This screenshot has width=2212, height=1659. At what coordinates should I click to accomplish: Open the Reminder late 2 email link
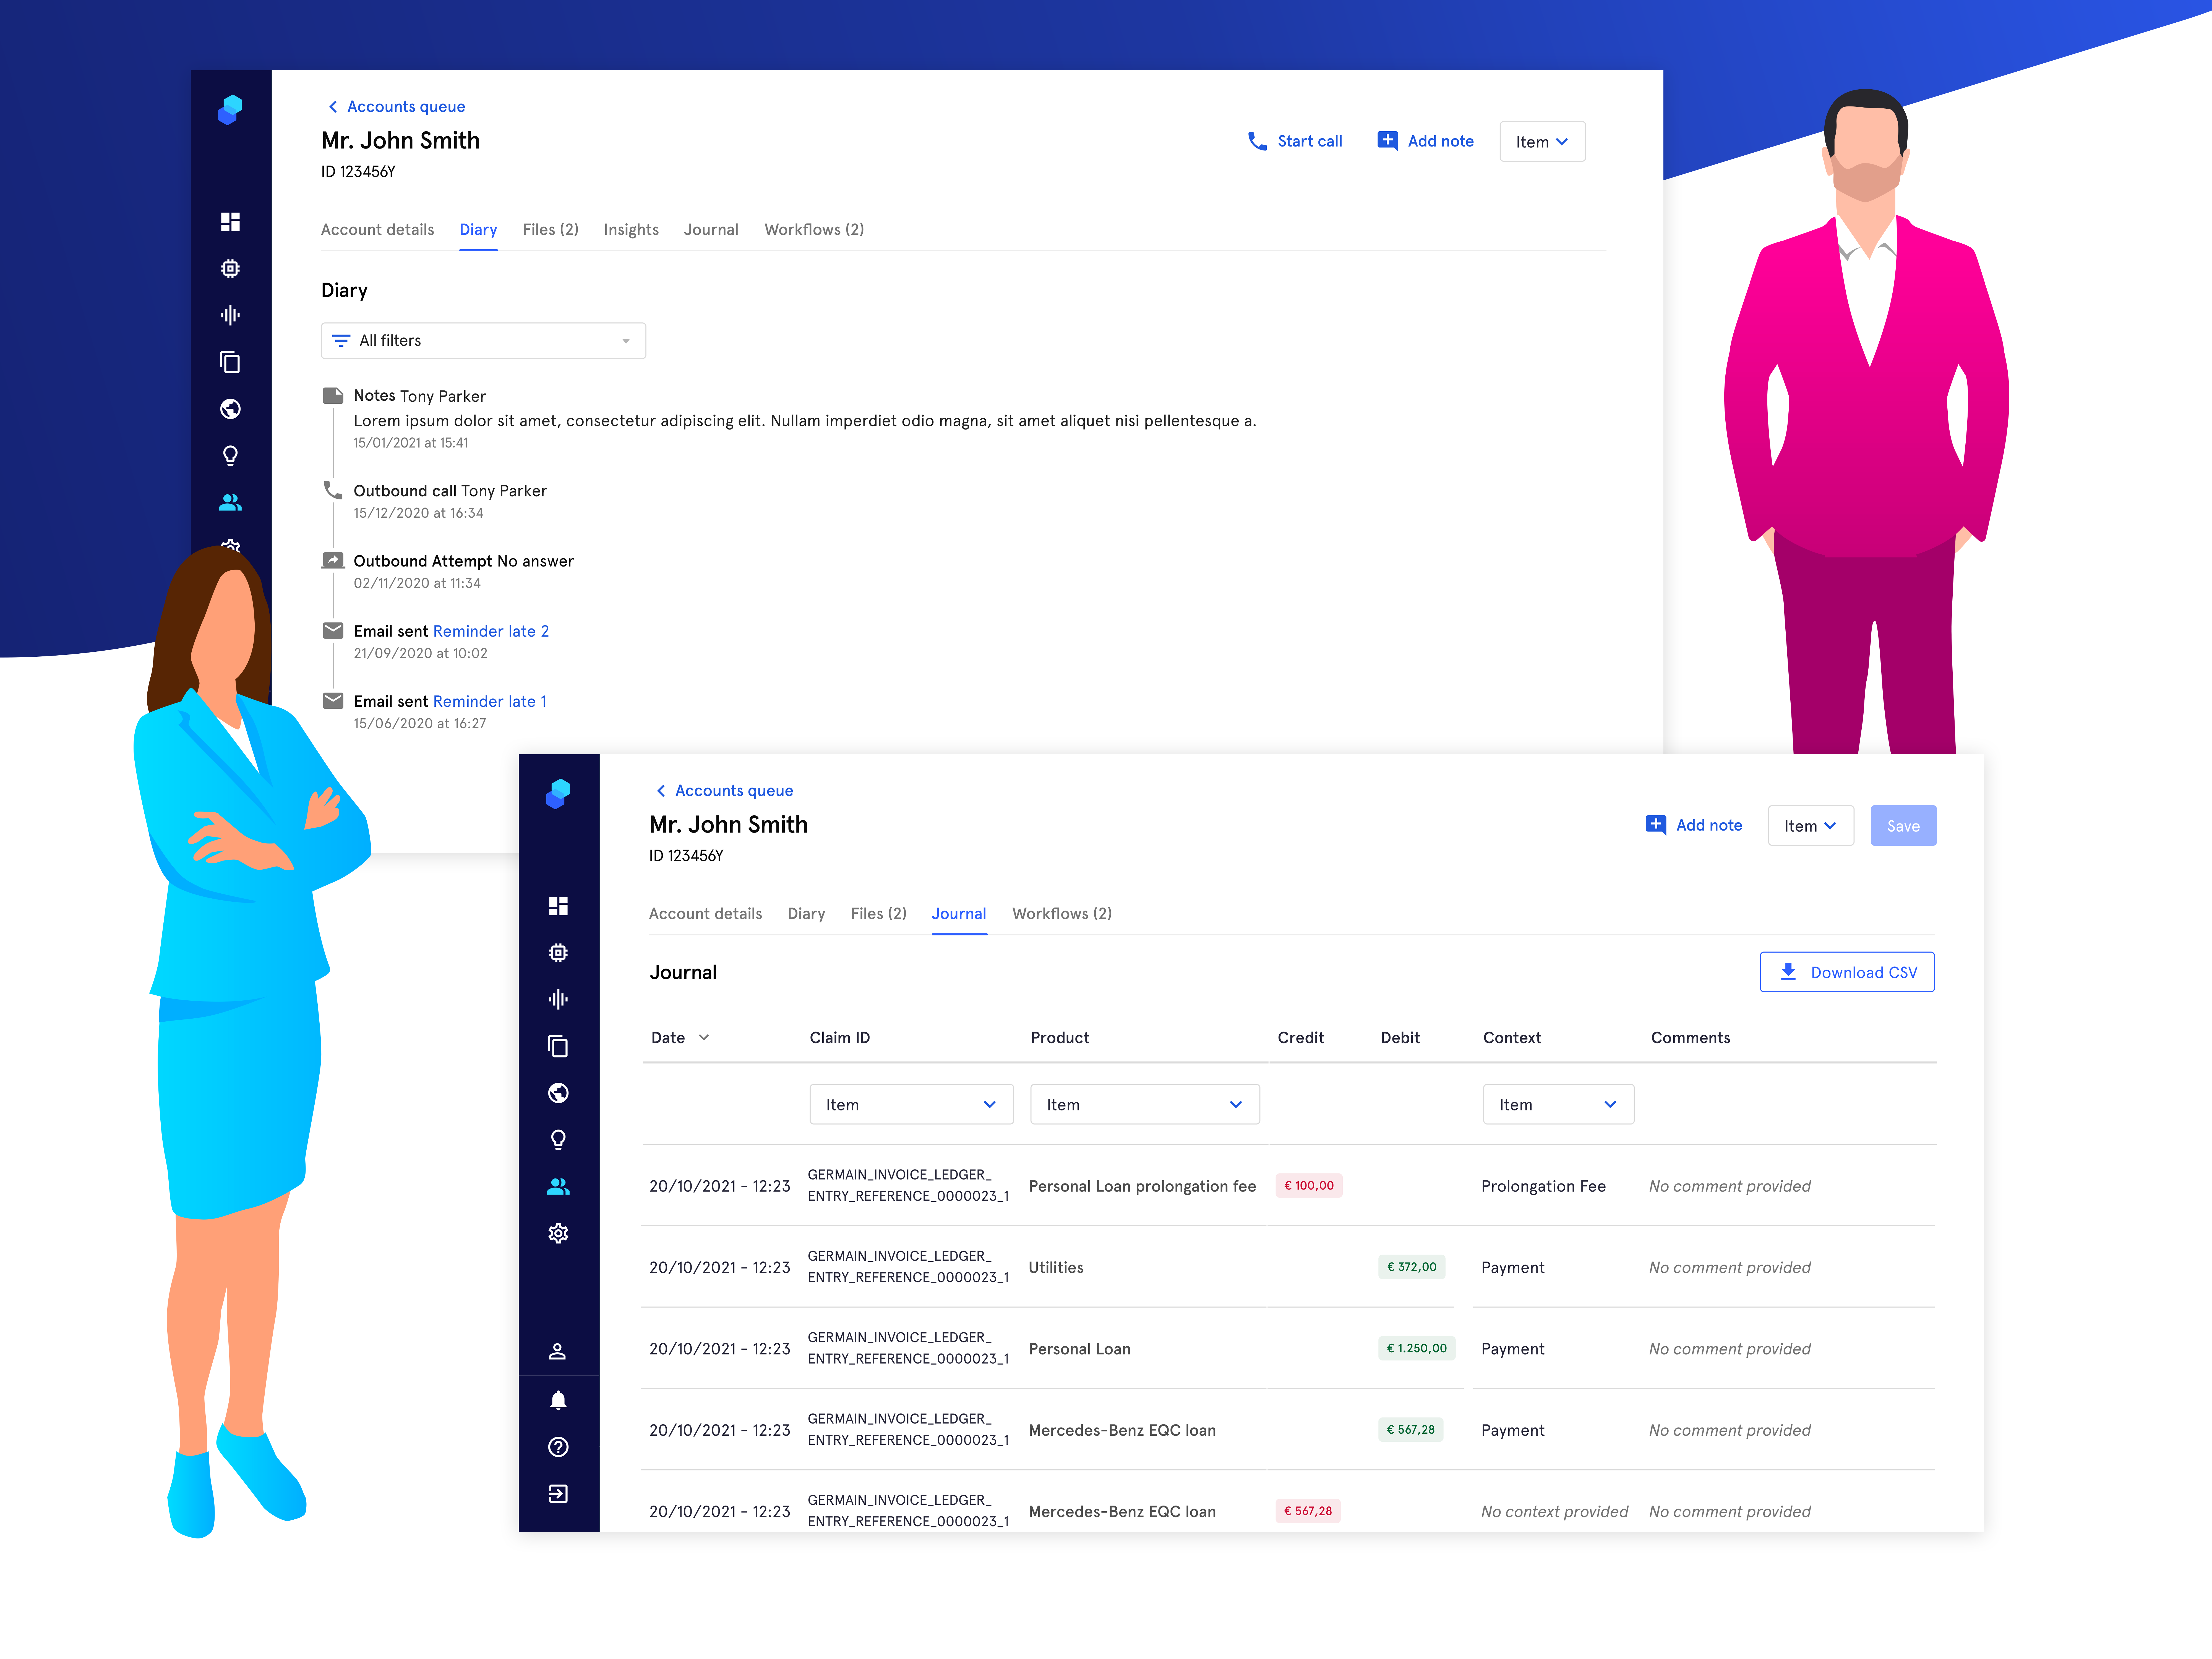pos(491,631)
